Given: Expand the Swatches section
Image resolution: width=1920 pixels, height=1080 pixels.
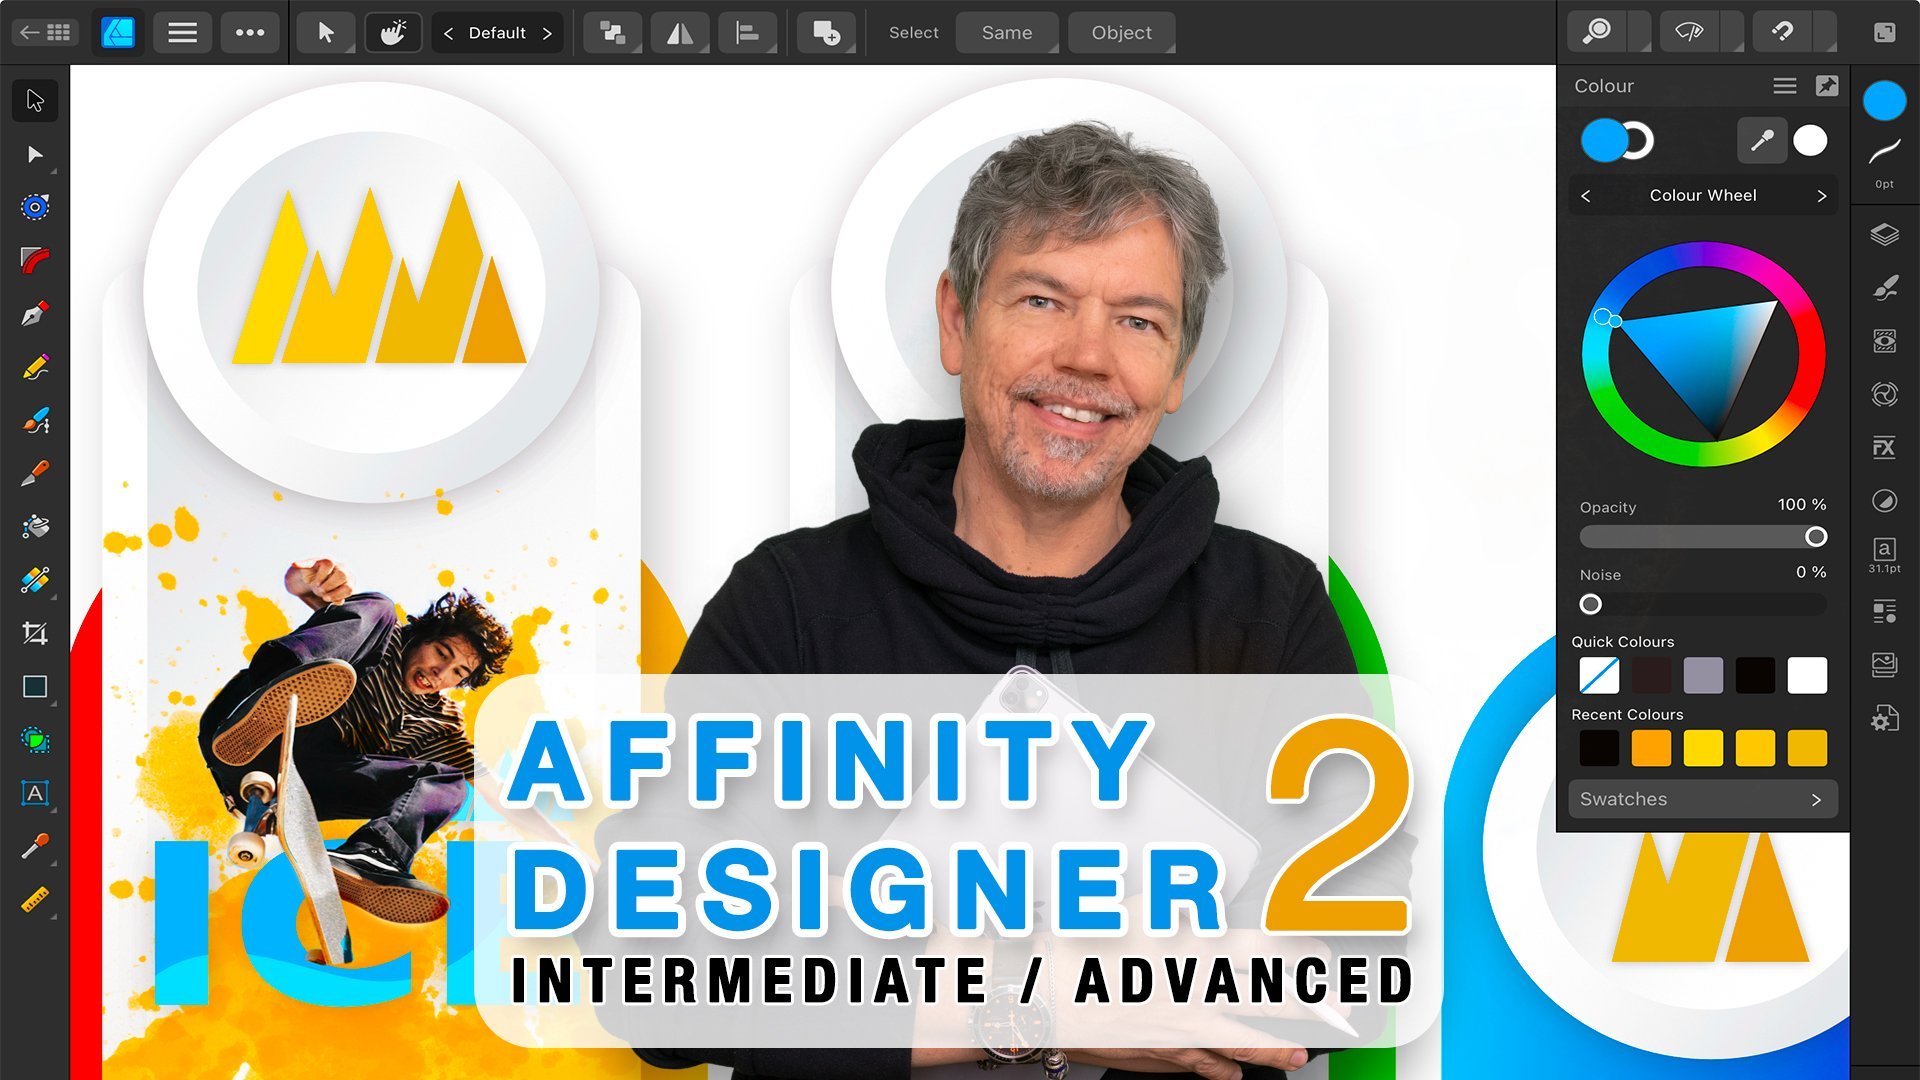Looking at the screenshot, I should click(1702, 799).
